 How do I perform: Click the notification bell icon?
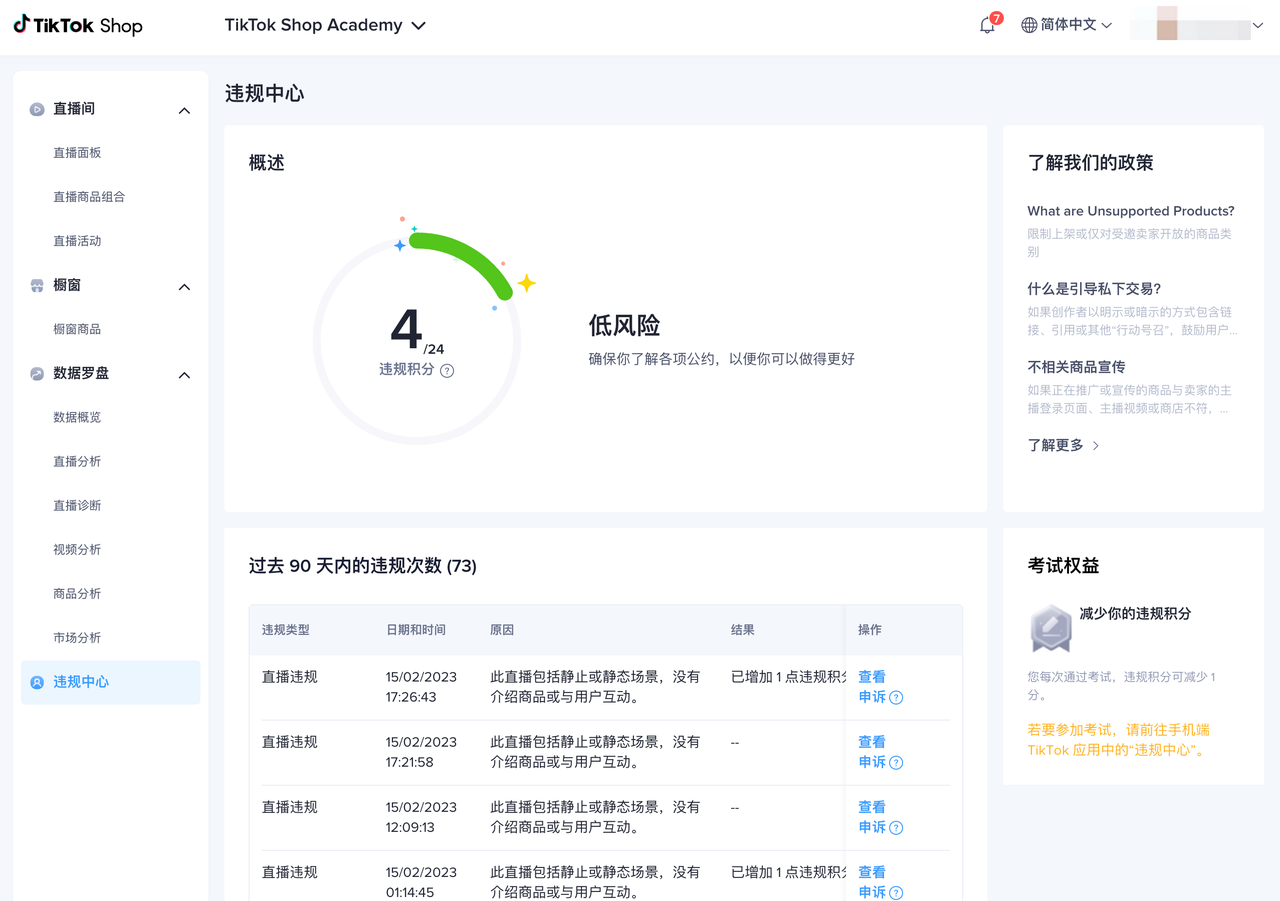click(987, 26)
